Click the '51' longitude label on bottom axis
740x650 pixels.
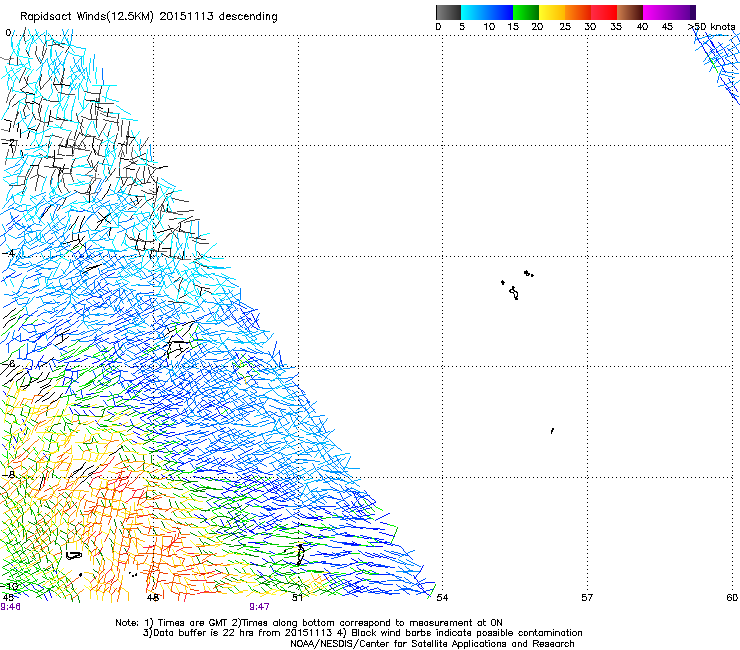[297, 598]
